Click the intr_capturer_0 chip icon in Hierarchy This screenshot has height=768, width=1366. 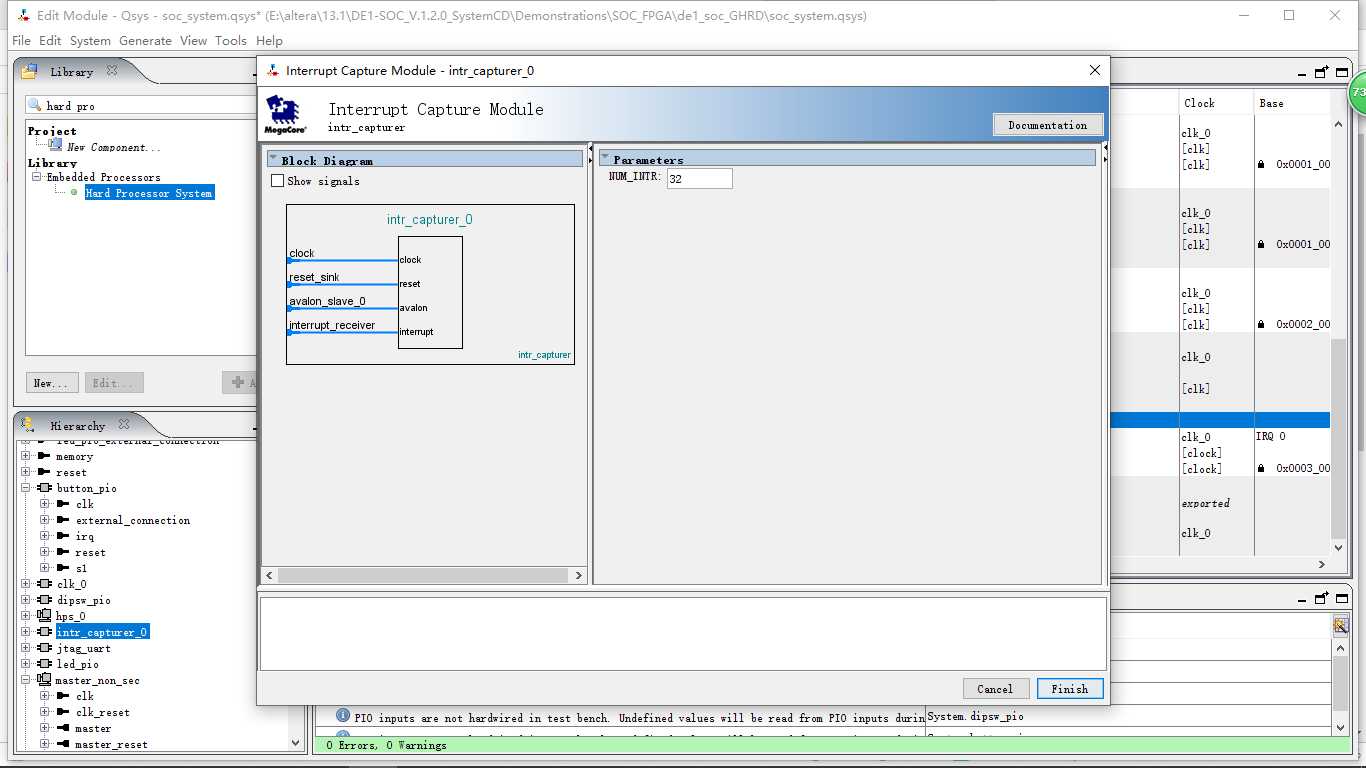tap(45, 632)
